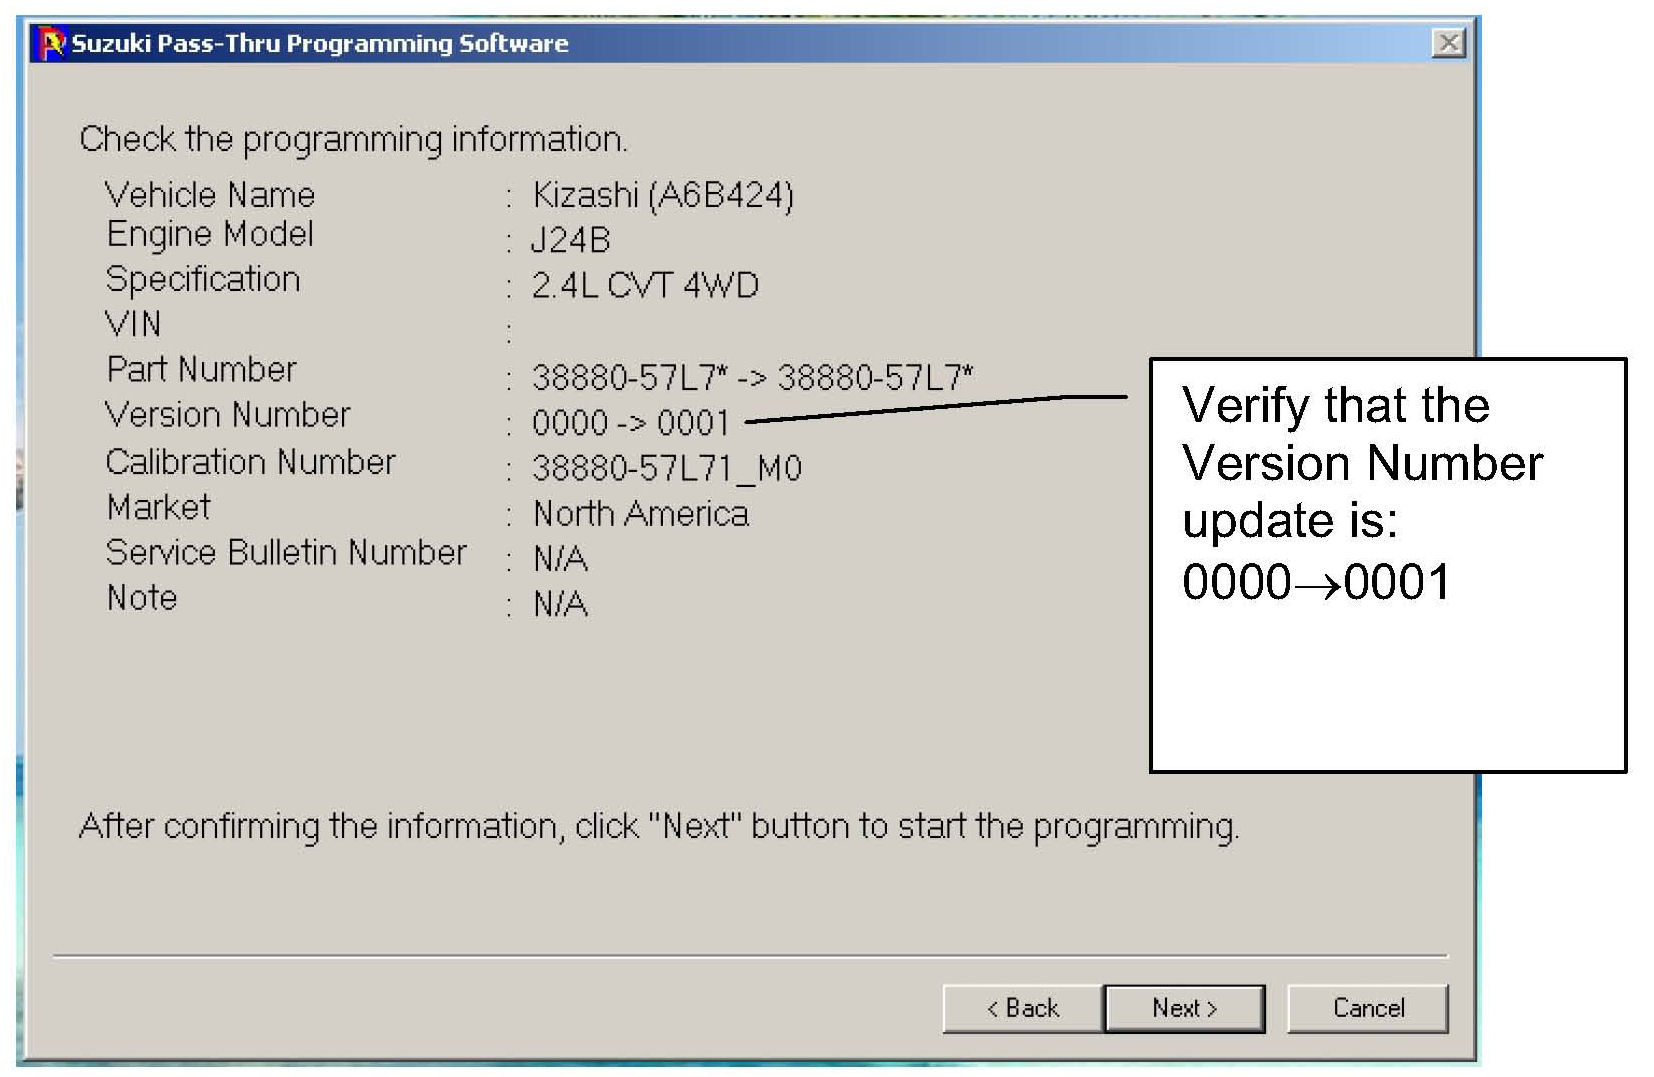Click the Next button to start programming
The image size is (1654, 1077).
click(1184, 1008)
